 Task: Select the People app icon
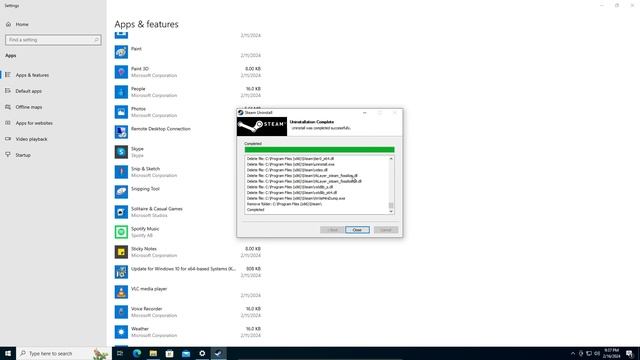[121, 92]
